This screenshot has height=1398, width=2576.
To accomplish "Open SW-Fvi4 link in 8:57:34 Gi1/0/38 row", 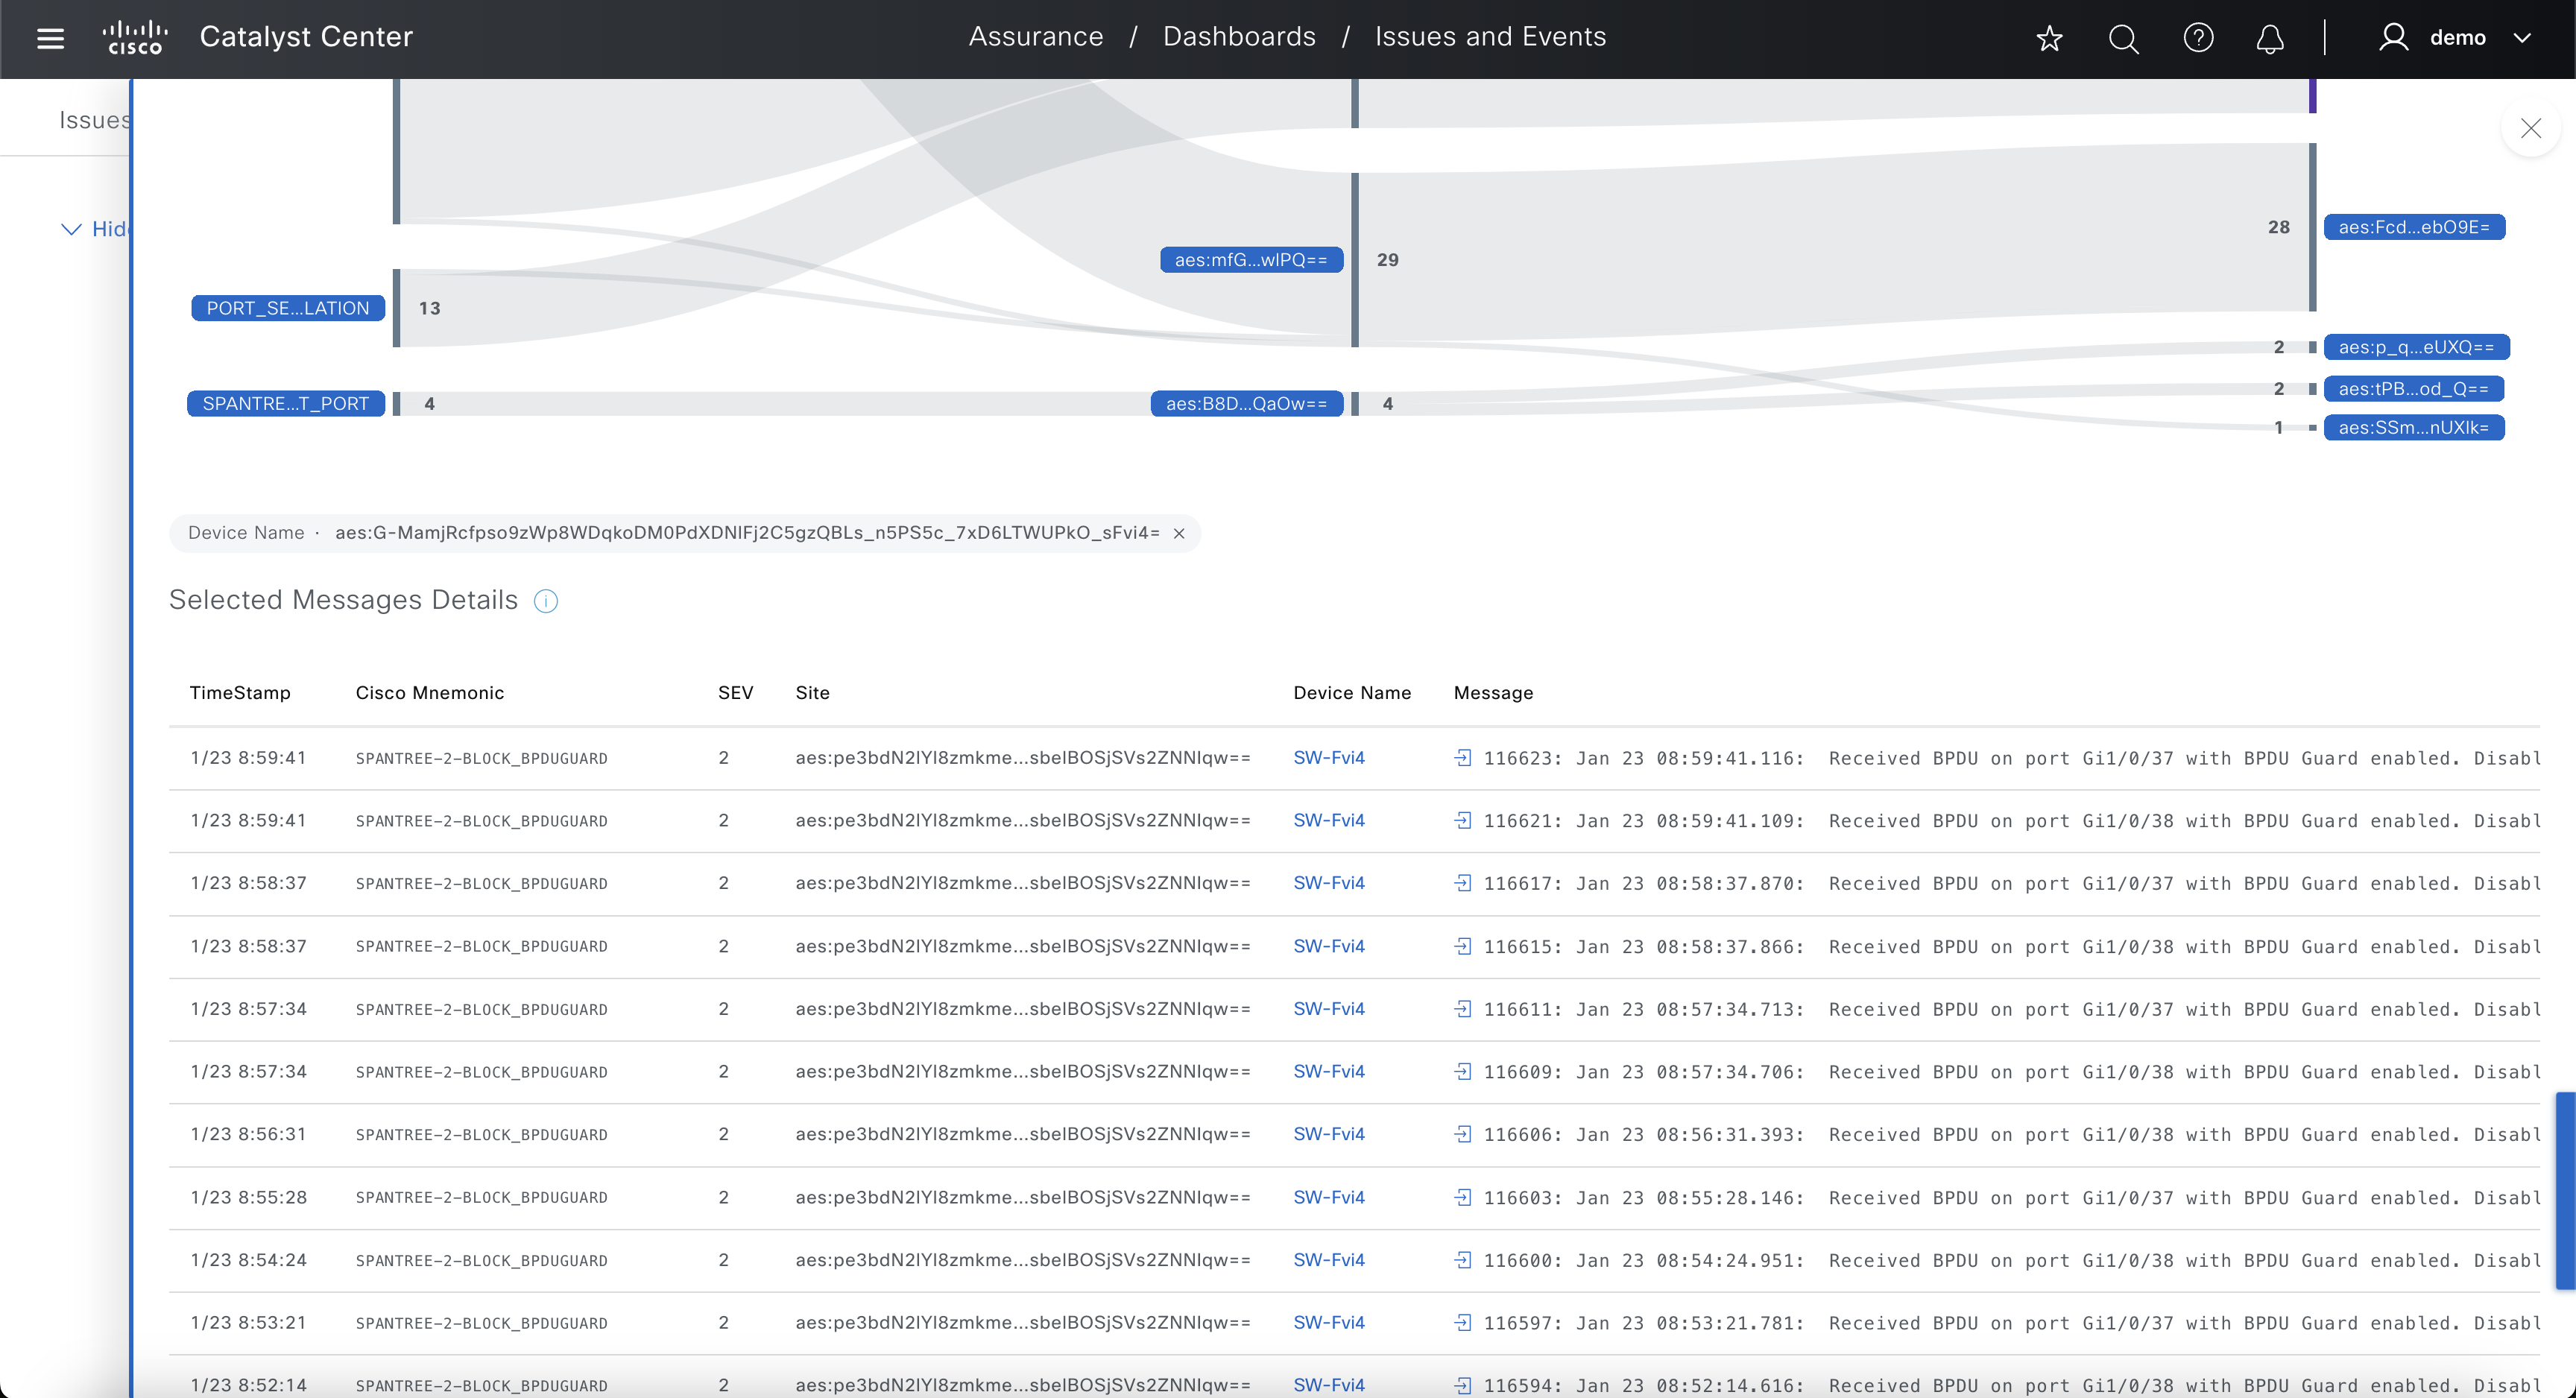I will 1329,1072.
